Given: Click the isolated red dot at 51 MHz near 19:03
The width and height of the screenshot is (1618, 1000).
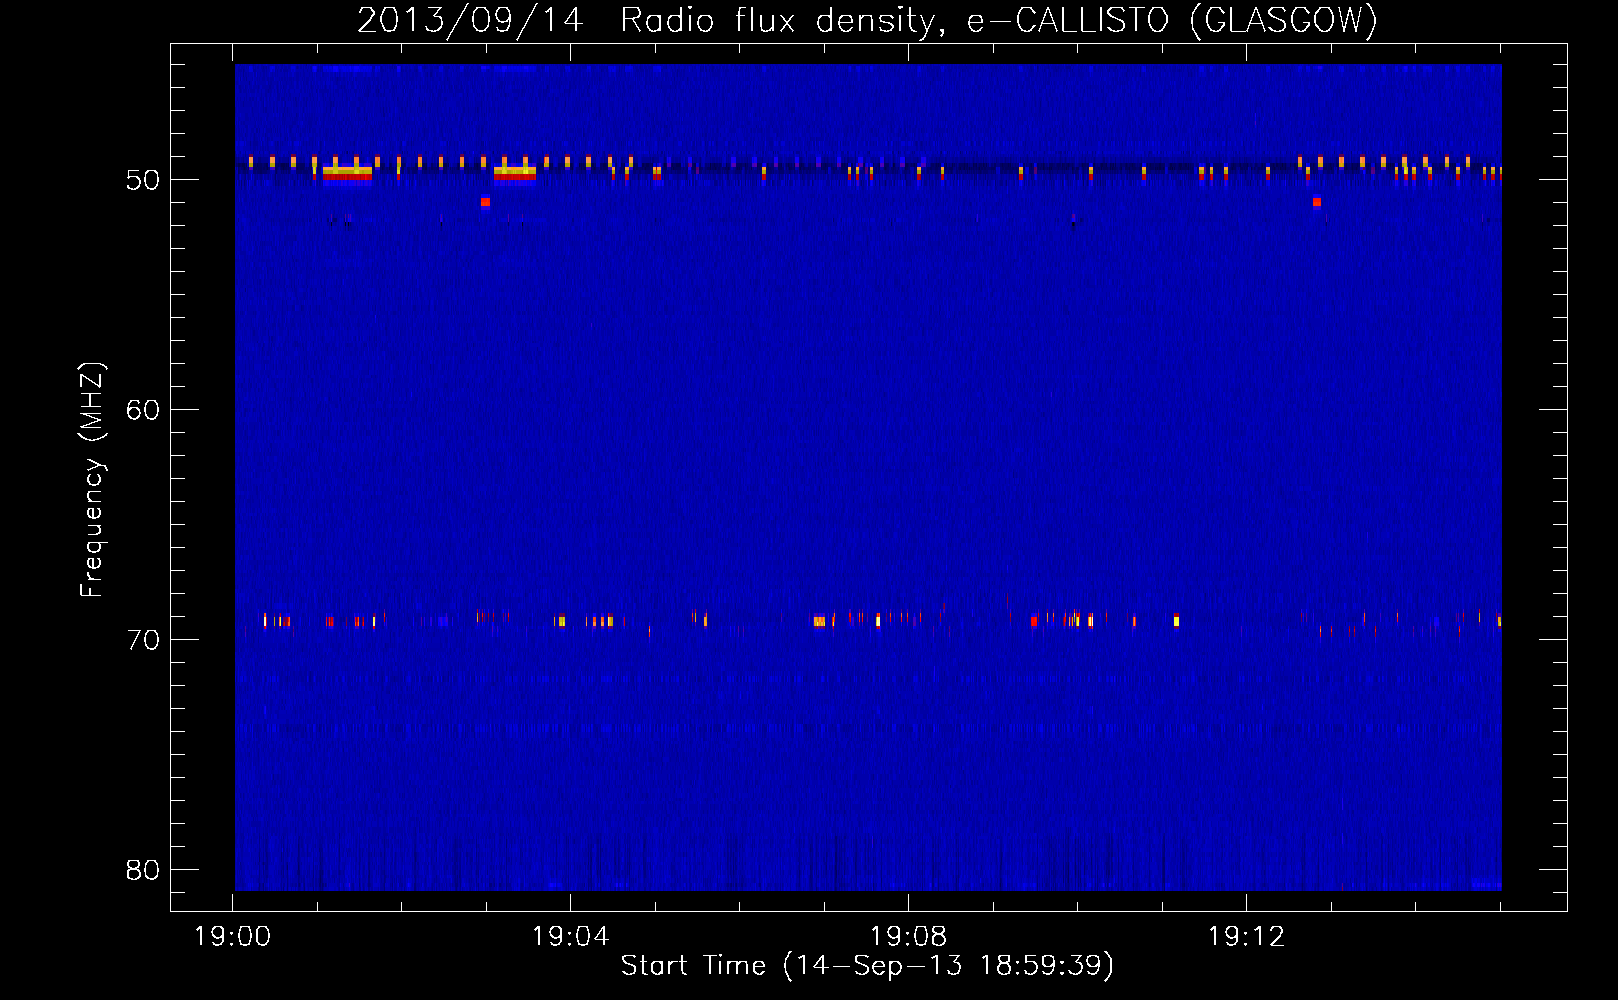Looking at the screenshot, I should point(485,202).
